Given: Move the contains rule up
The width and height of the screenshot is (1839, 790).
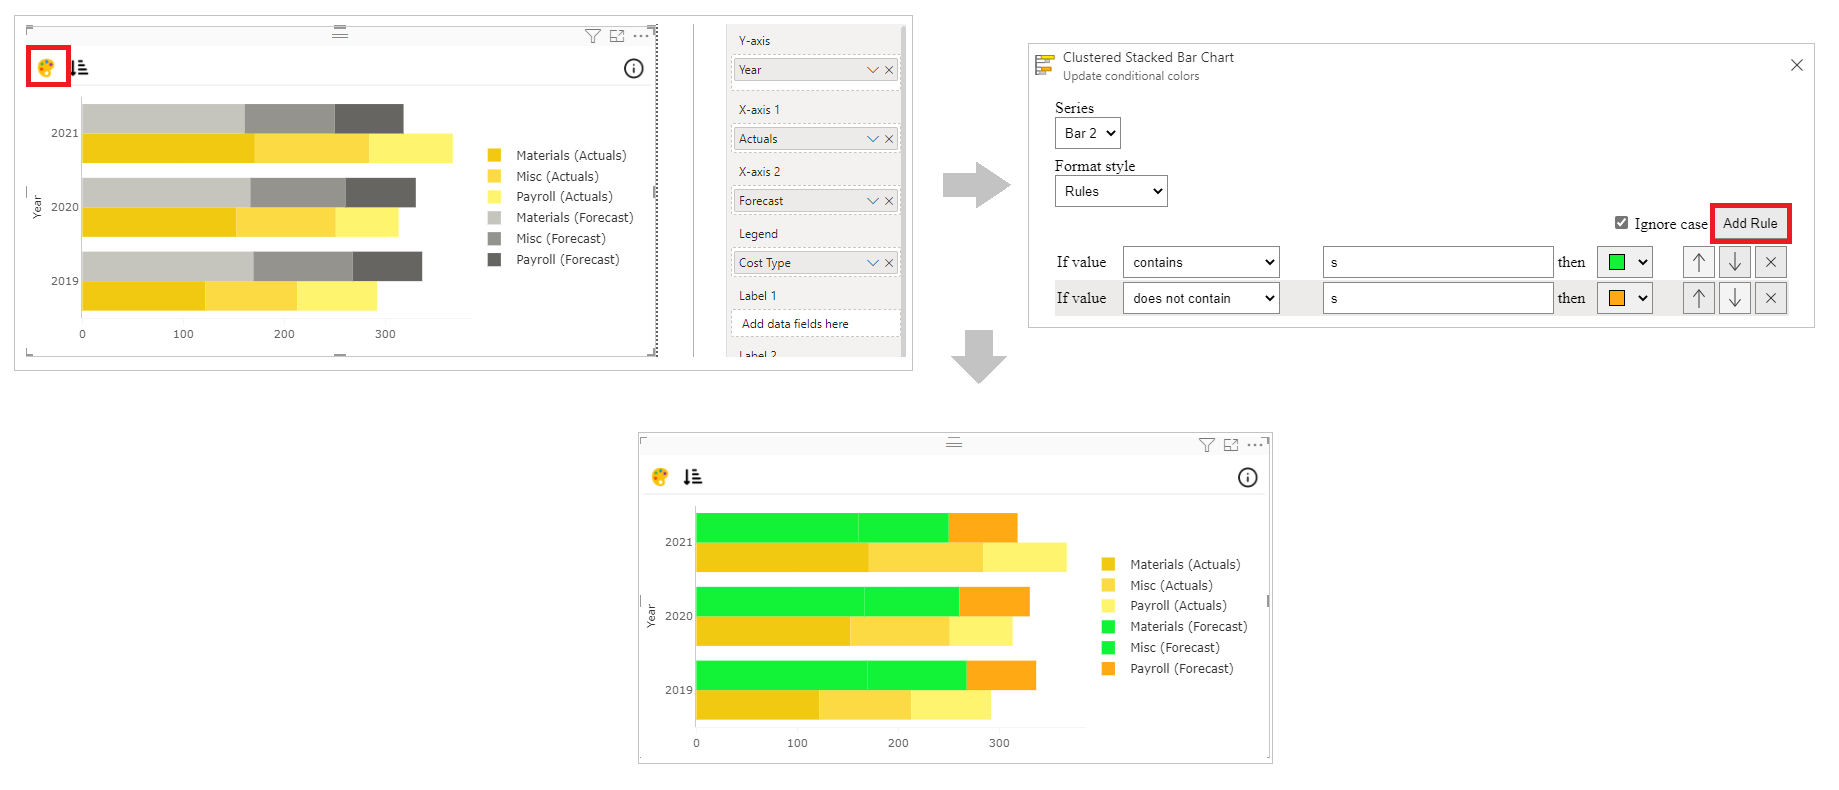Looking at the screenshot, I should click(1698, 262).
